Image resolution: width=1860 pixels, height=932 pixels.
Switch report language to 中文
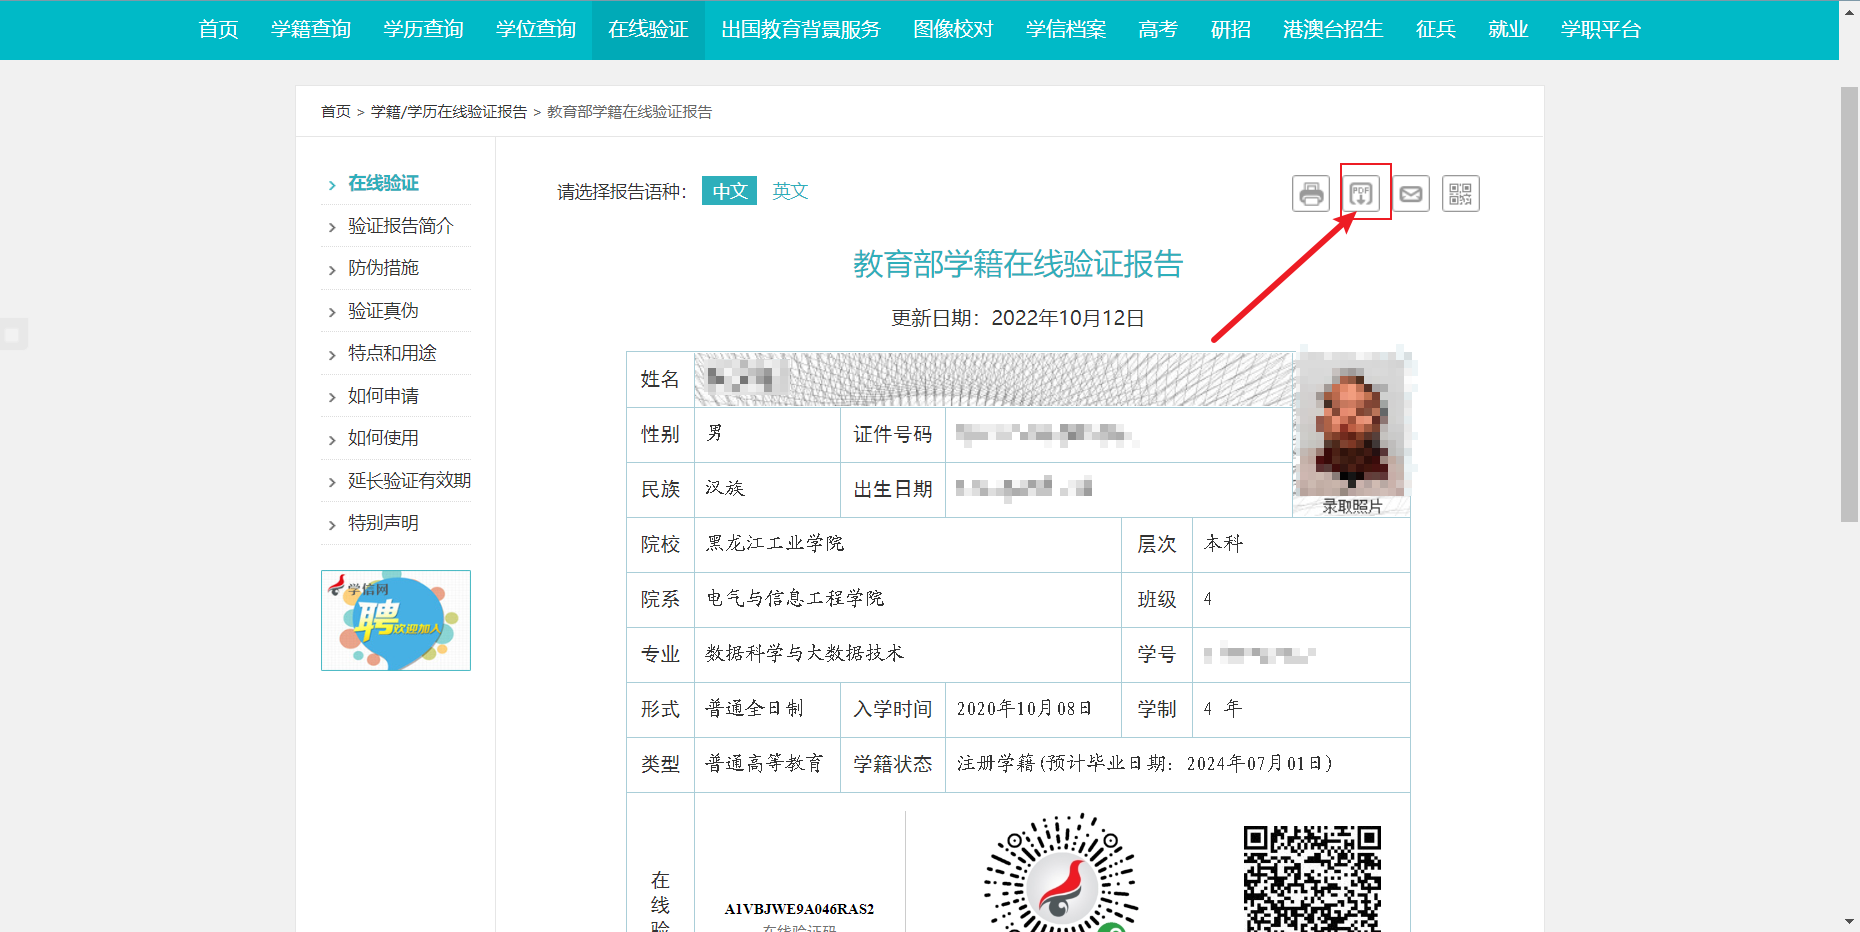[730, 191]
